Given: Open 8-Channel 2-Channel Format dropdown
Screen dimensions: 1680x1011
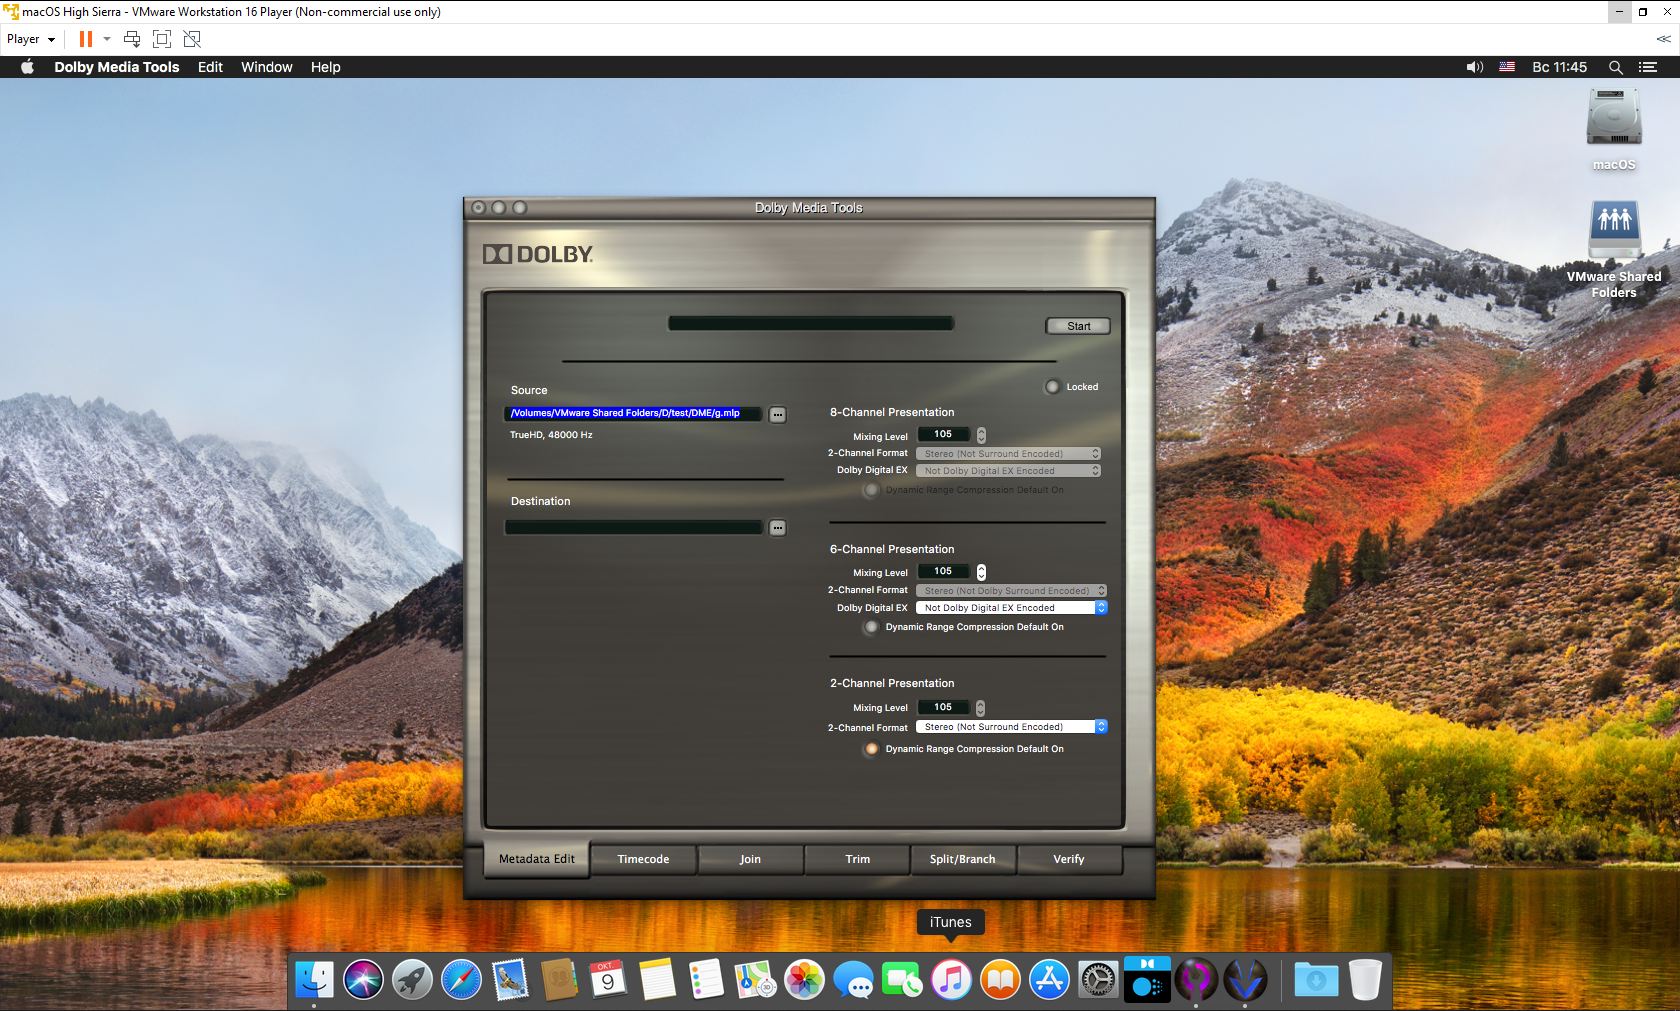Looking at the screenshot, I should pyautogui.click(x=1008, y=454).
